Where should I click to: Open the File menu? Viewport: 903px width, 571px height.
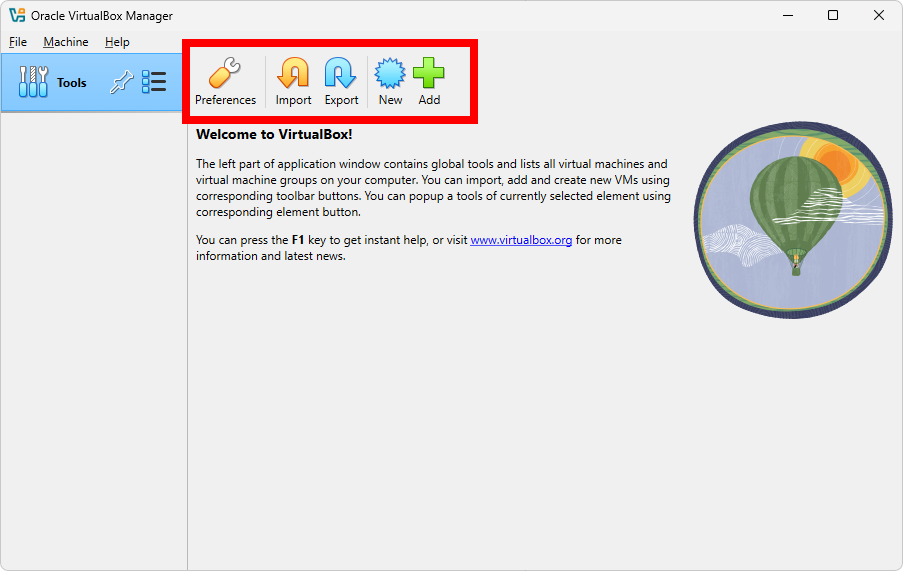click(x=18, y=42)
